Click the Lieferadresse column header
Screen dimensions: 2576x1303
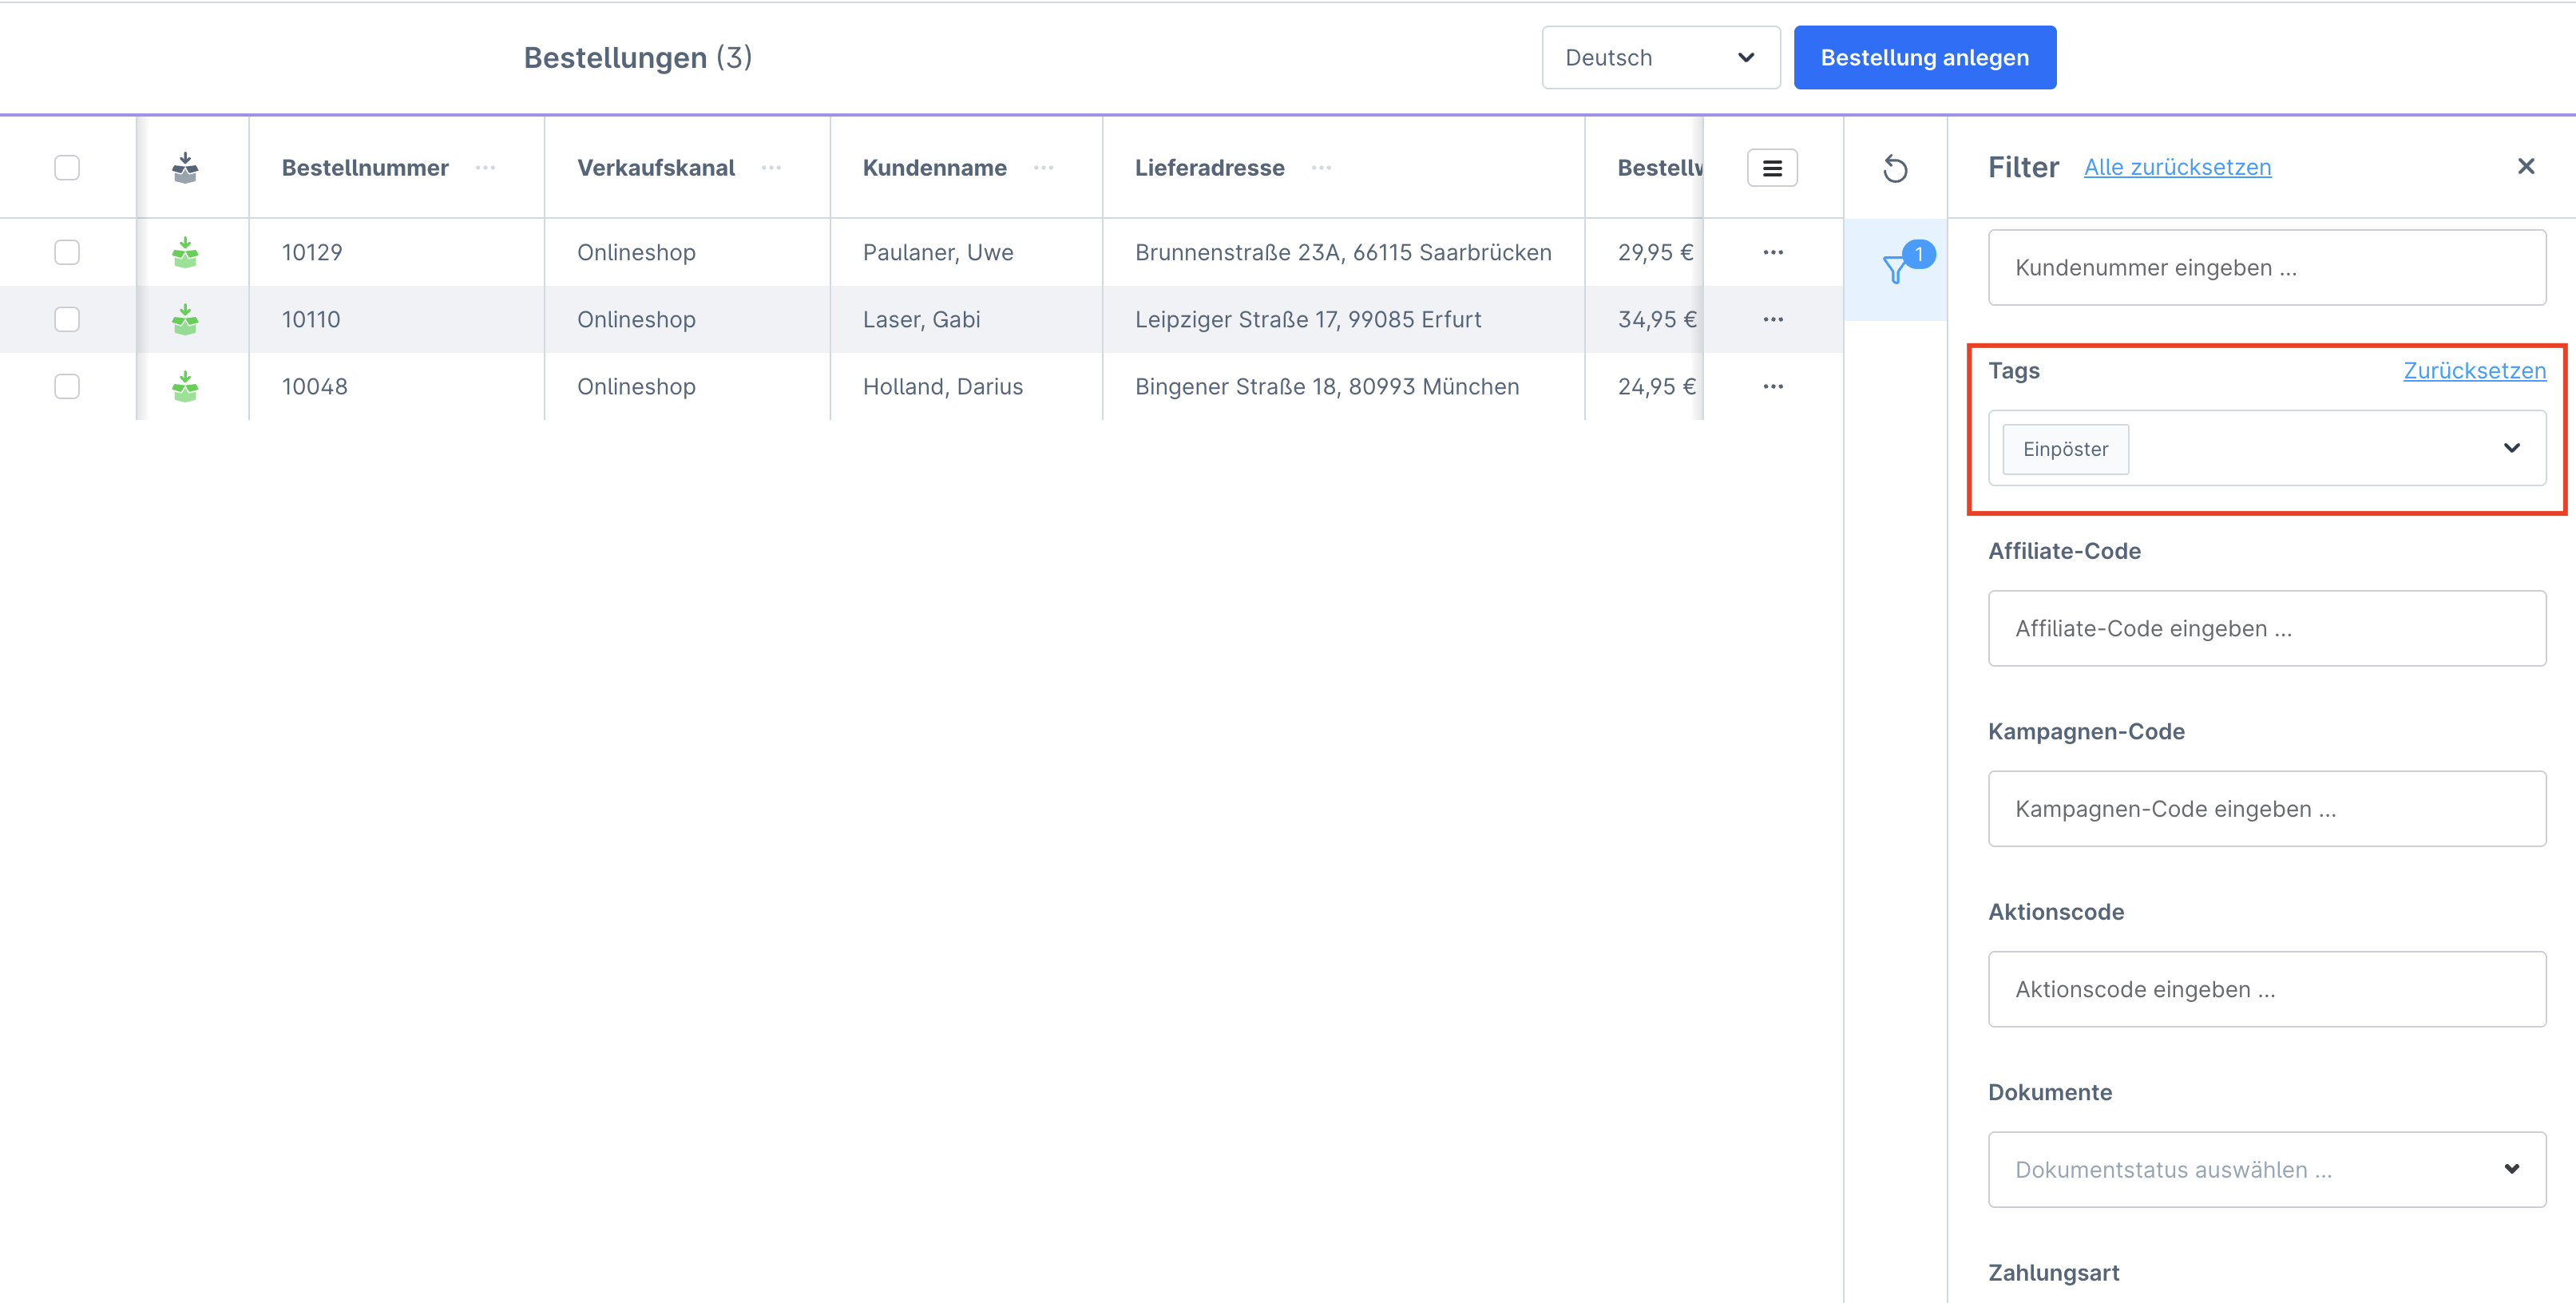(1209, 168)
